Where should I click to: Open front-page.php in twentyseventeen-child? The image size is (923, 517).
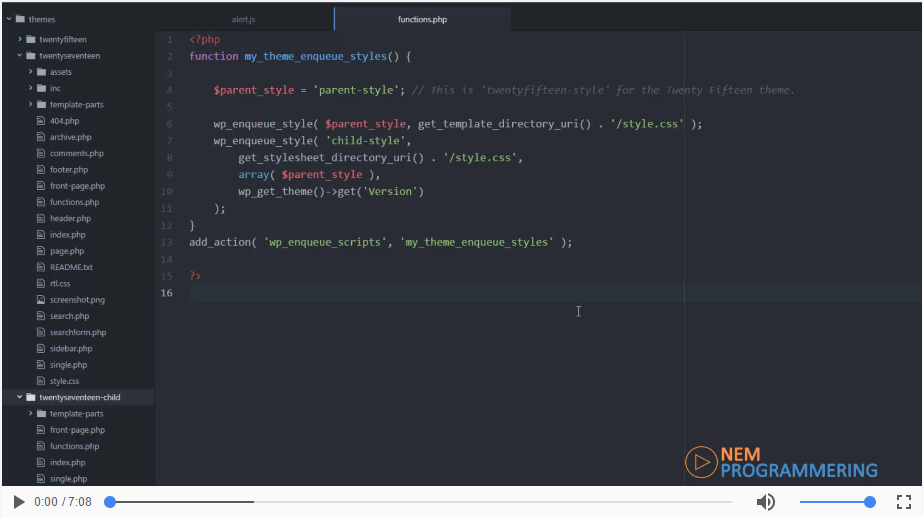click(x=77, y=430)
